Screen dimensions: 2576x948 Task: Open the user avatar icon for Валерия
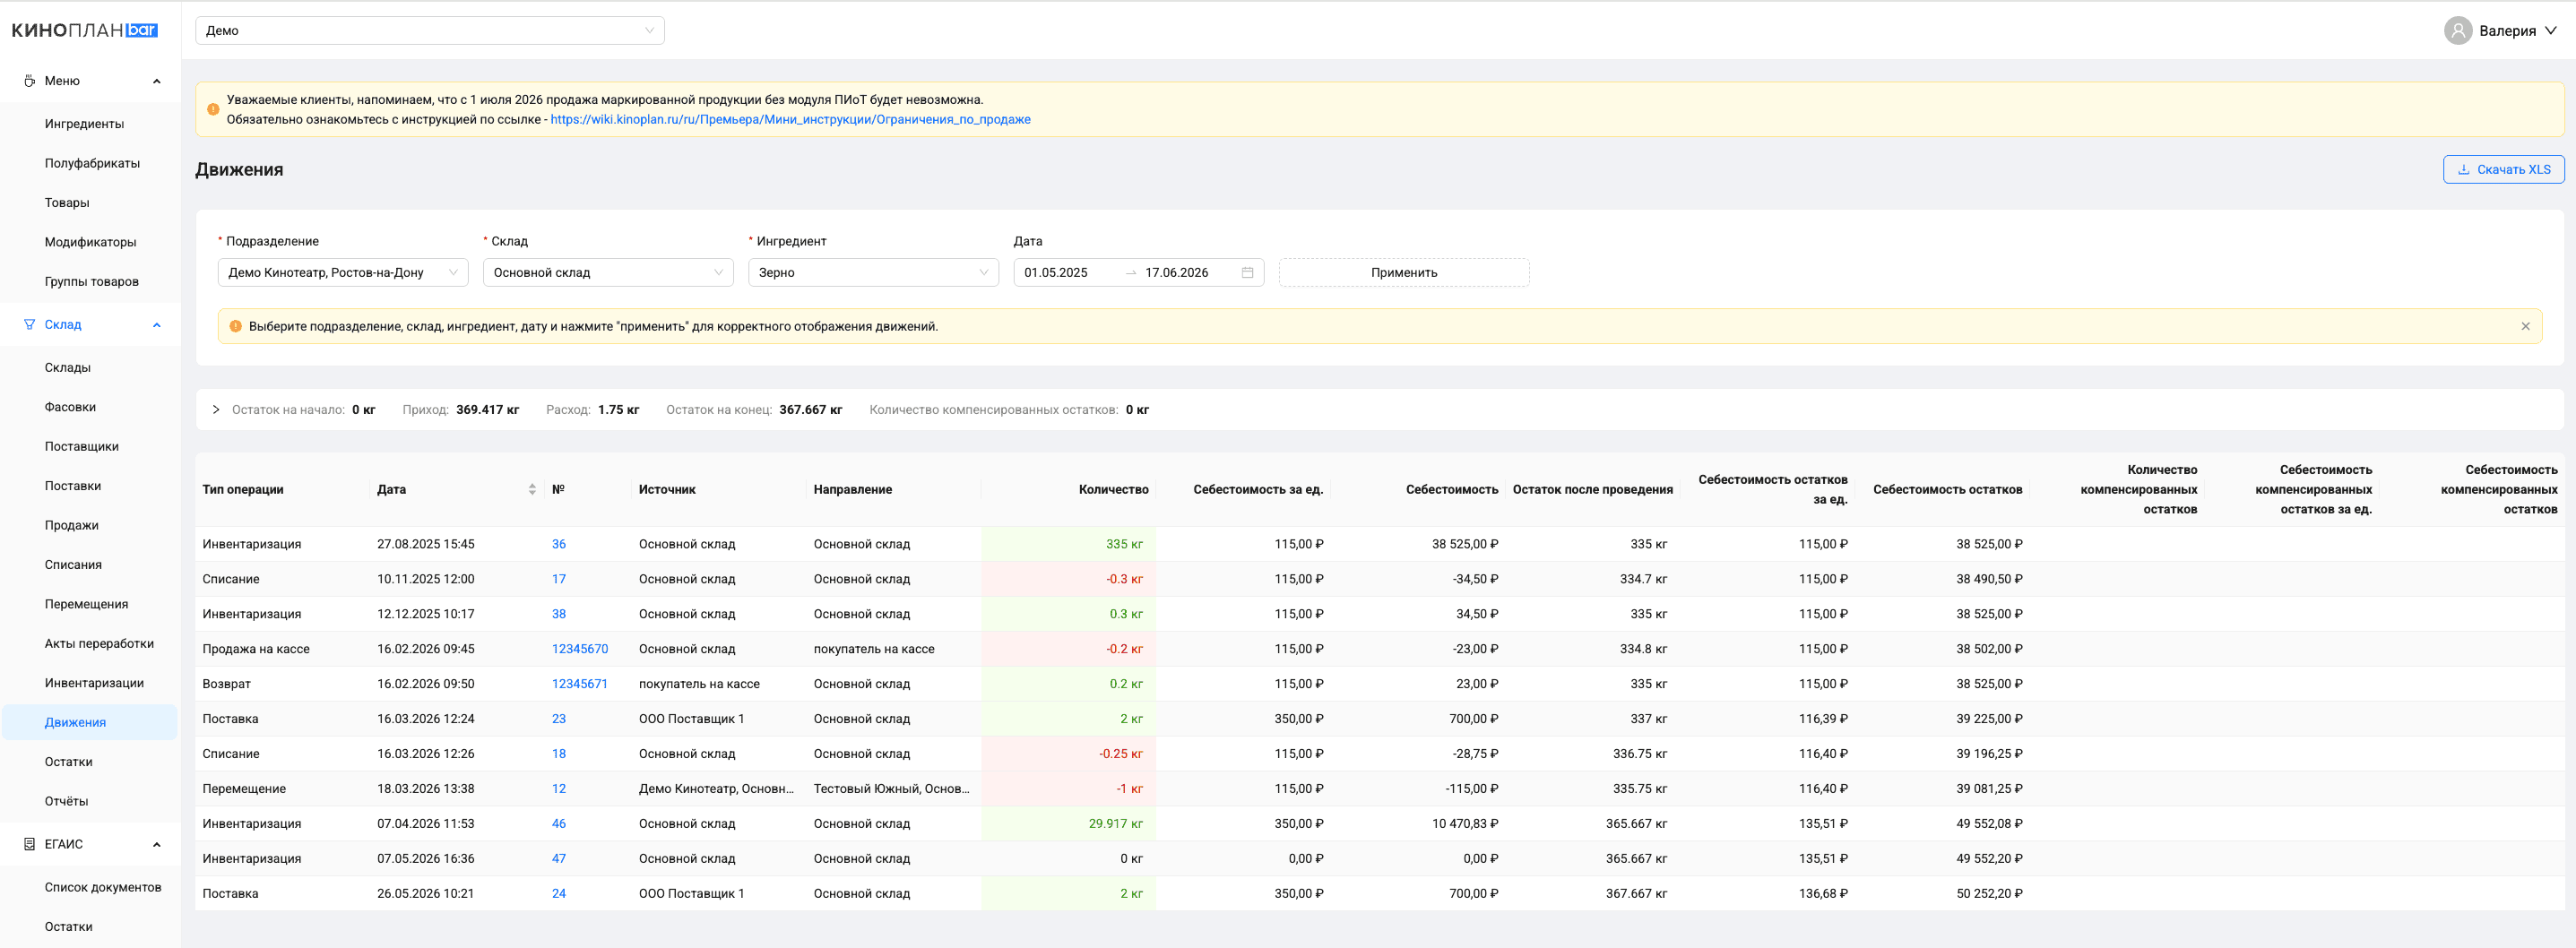(x=2458, y=30)
